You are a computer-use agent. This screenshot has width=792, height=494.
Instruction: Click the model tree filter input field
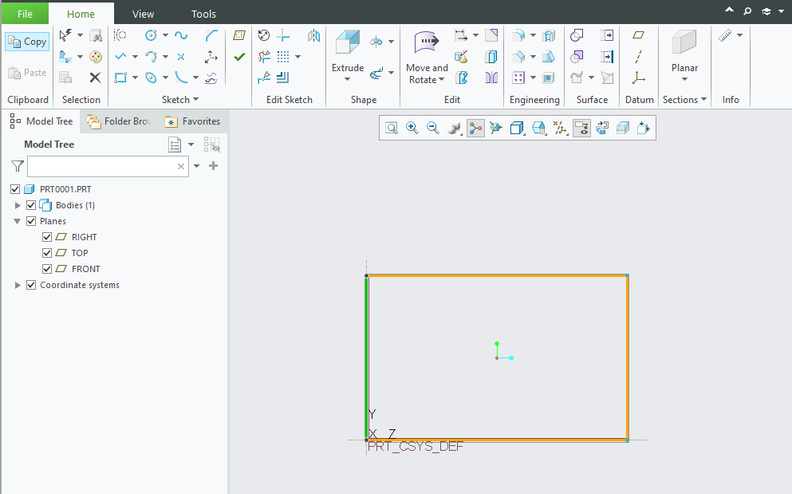108,166
